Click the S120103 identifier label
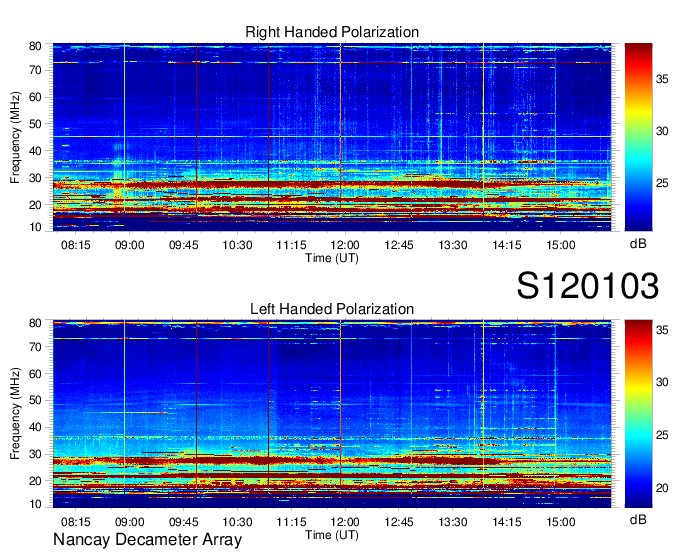Screen dimensions: 680x552 point(588,286)
